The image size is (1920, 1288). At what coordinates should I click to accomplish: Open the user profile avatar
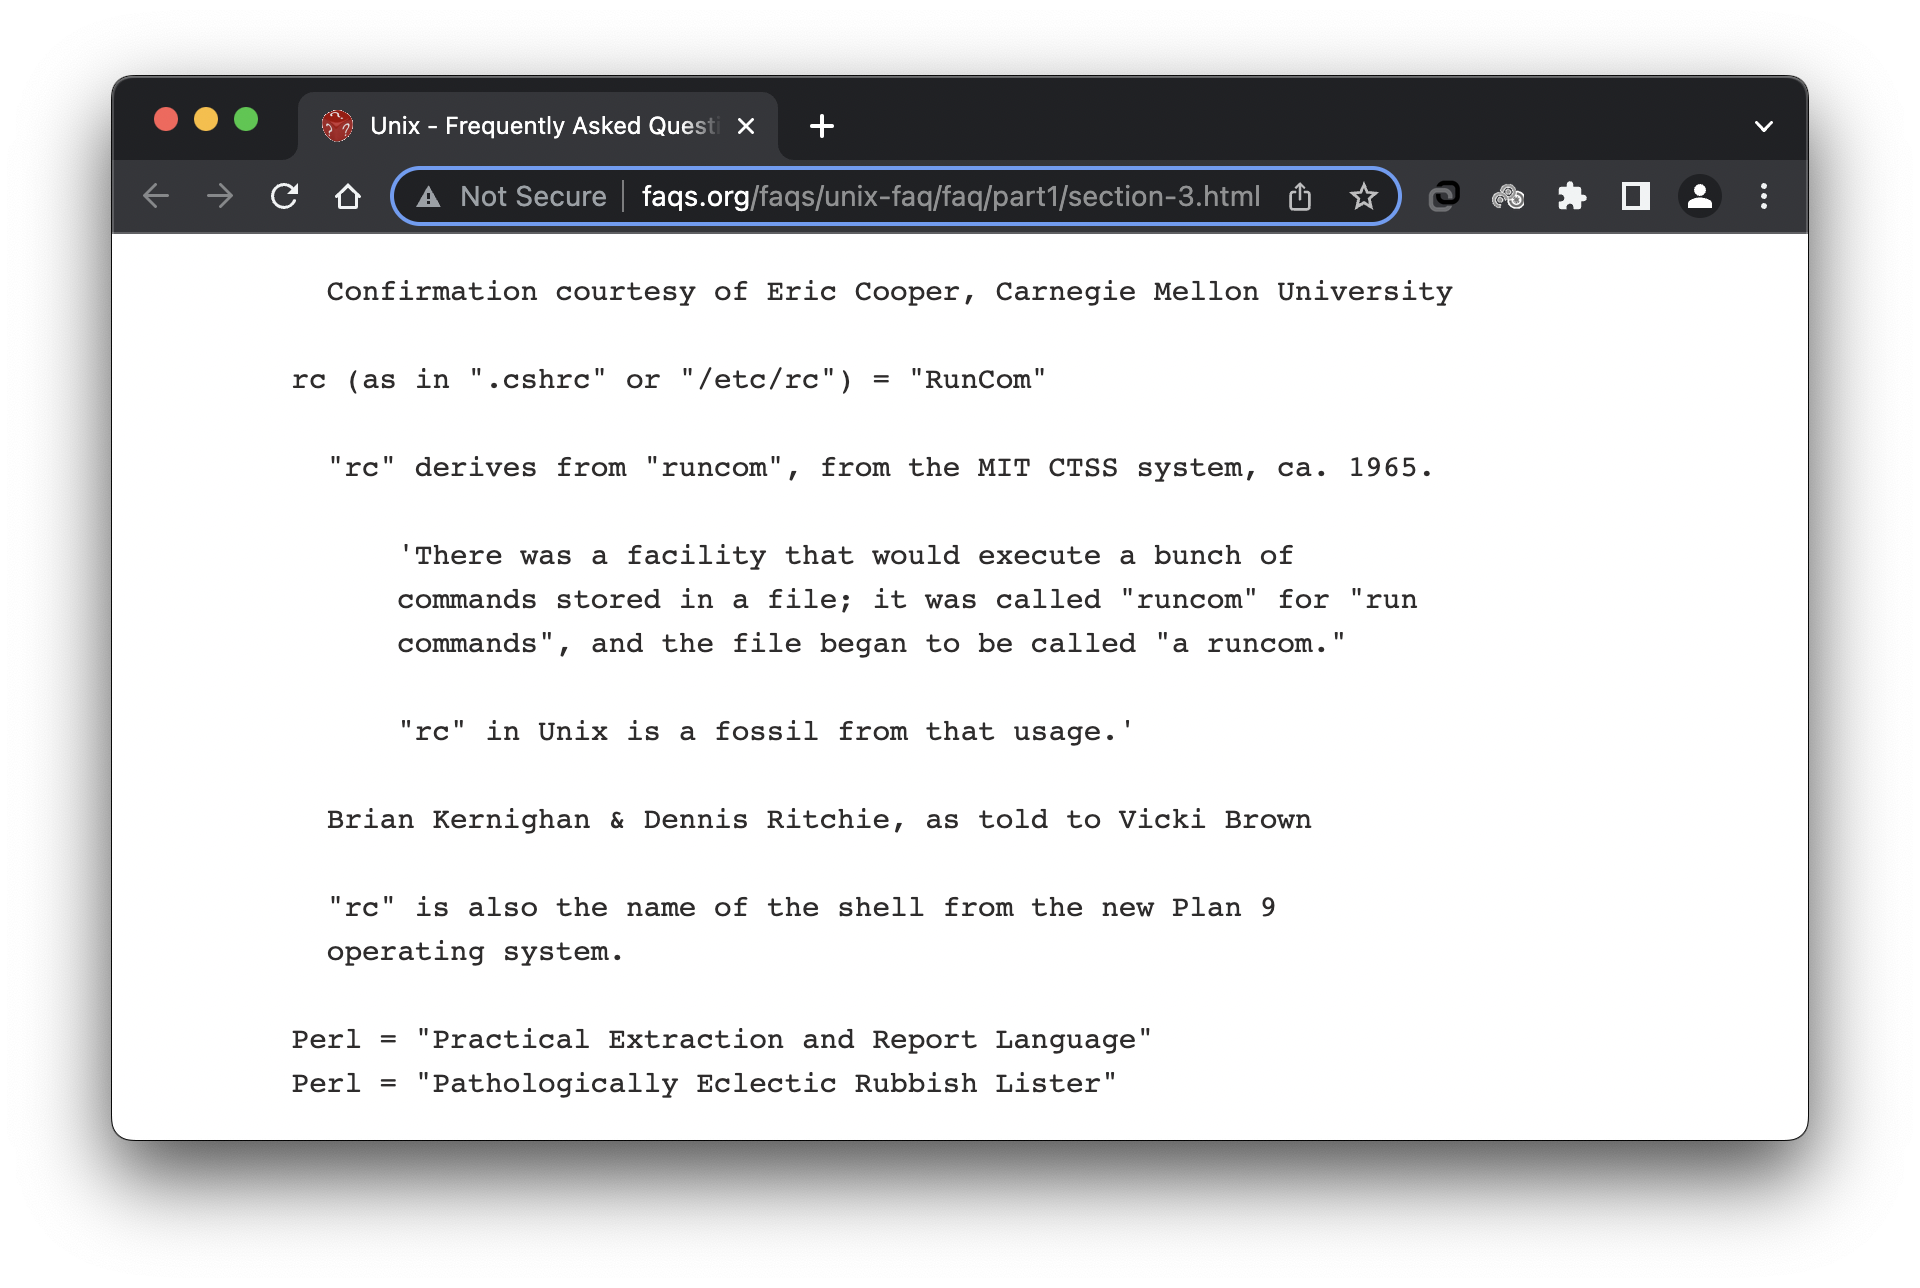tap(1700, 196)
